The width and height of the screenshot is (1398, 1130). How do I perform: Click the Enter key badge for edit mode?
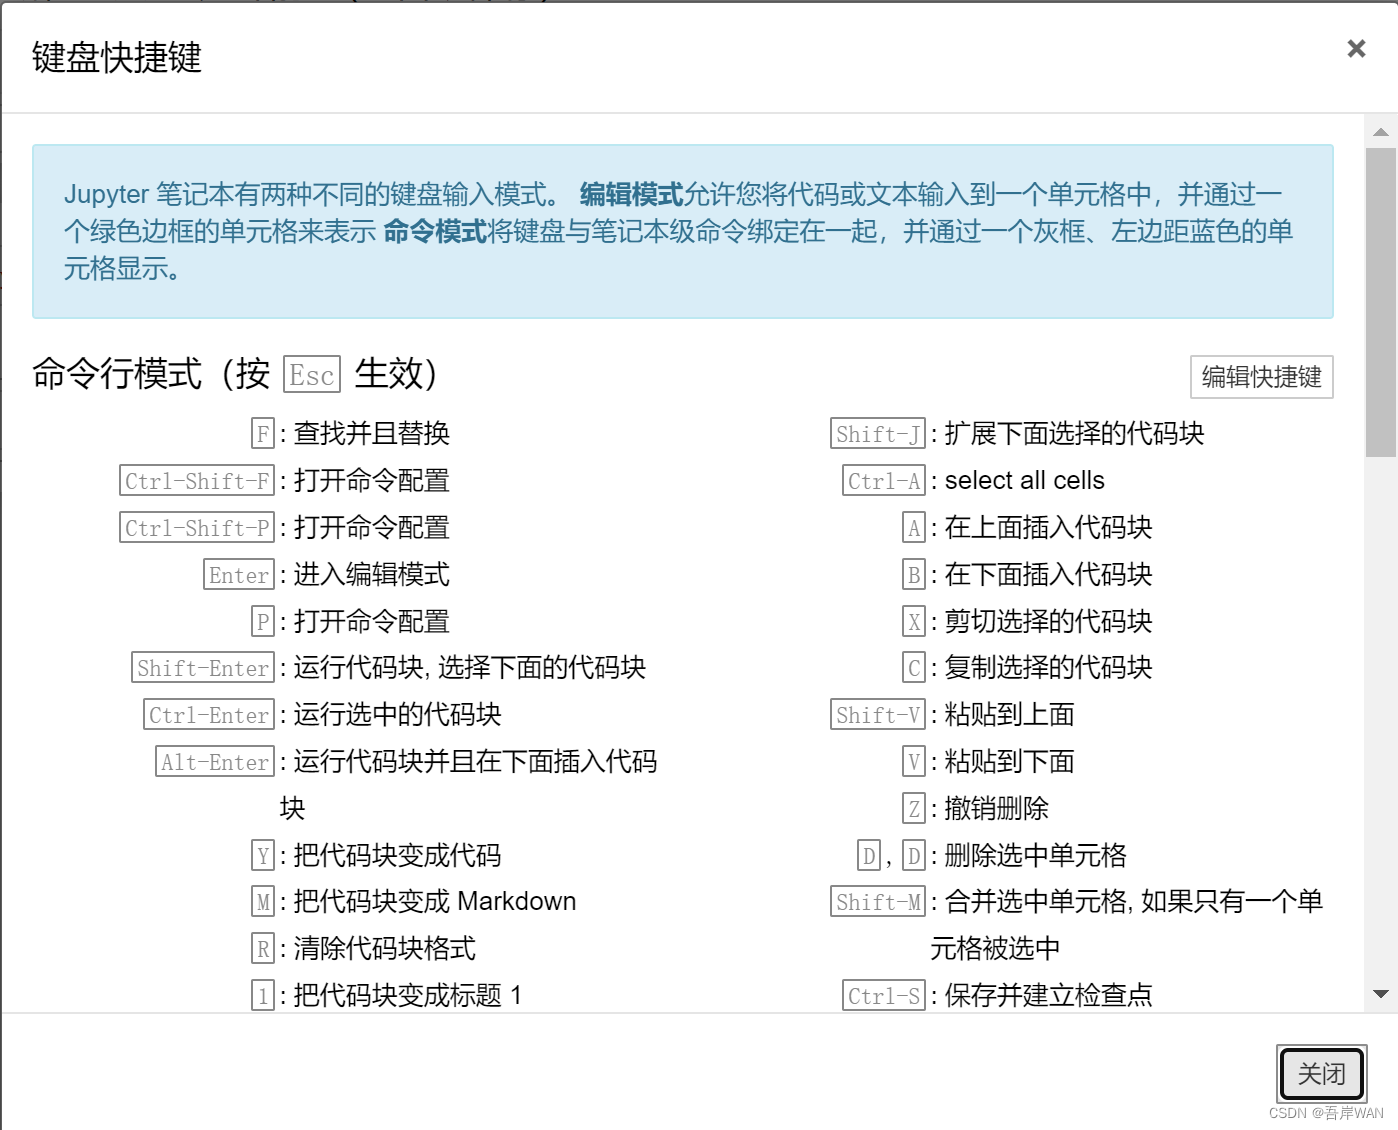pyautogui.click(x=238, y=574)
